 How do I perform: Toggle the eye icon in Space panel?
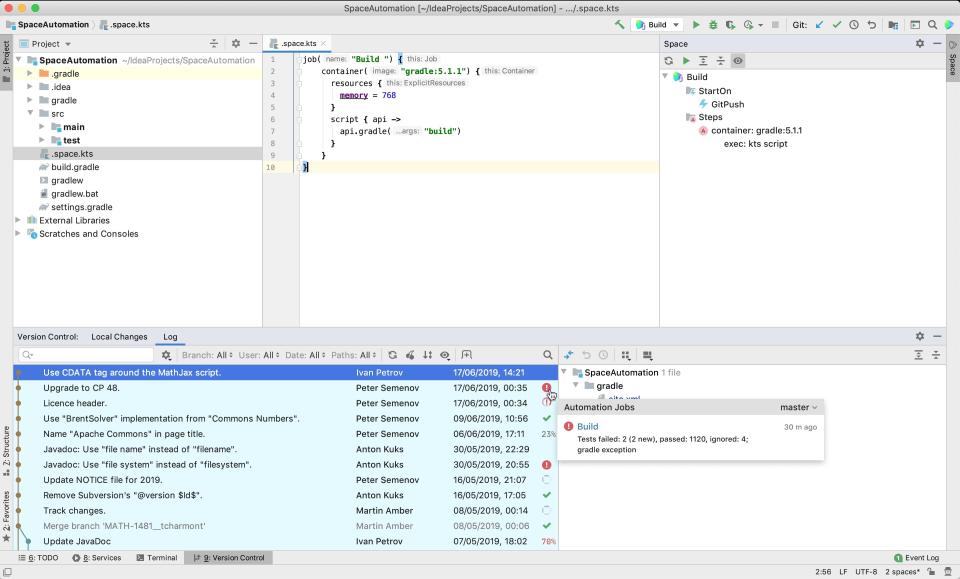737,61
